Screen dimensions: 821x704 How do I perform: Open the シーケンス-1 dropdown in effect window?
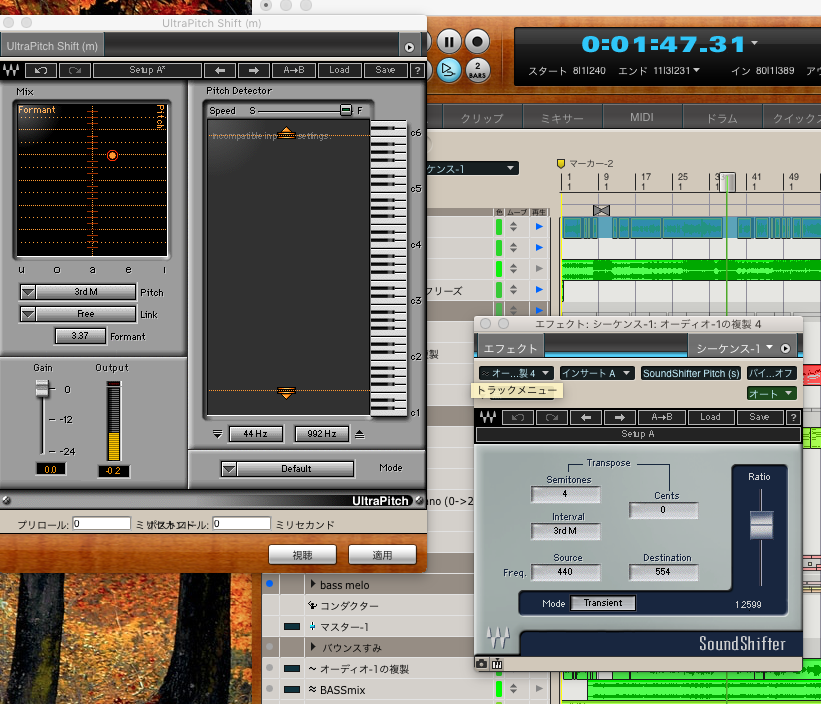coord(735,348)
